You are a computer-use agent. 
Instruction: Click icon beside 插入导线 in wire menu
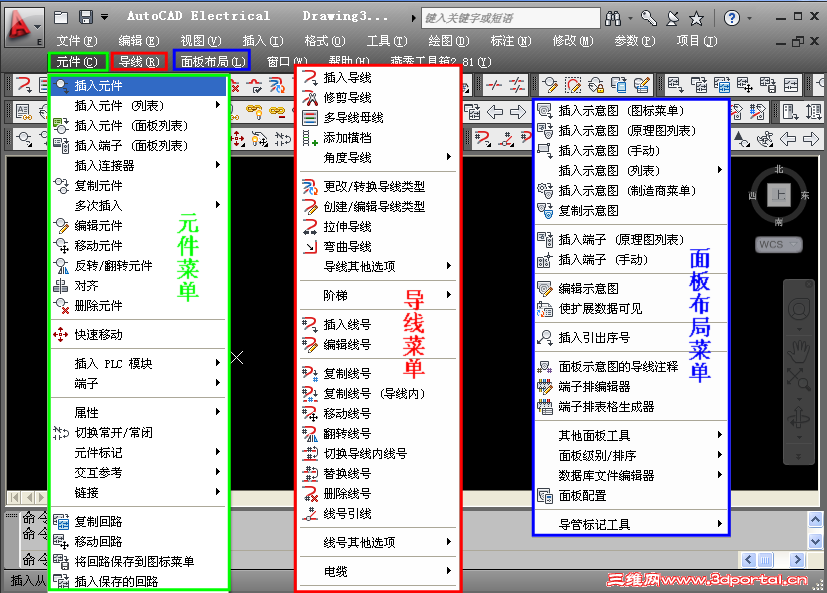310,78
